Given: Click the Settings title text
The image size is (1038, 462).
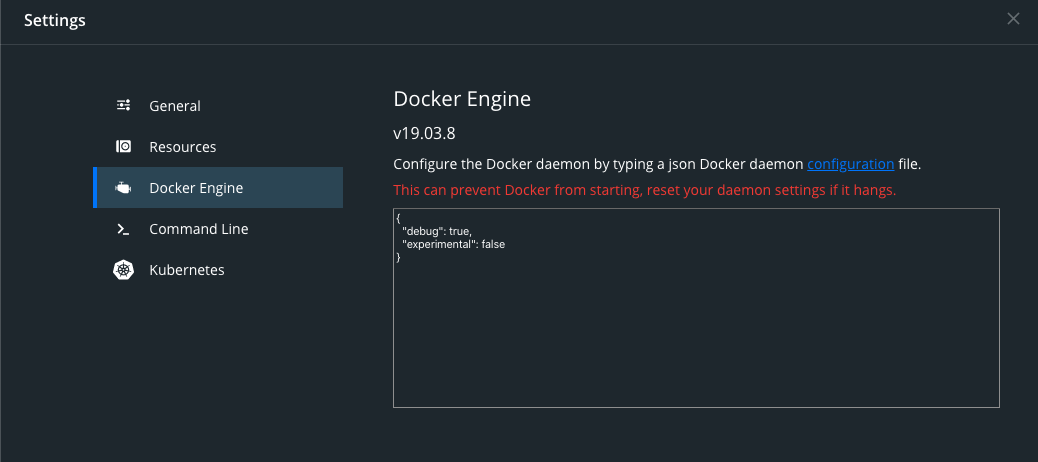Looking at the screenshot, I should [55, 21].
